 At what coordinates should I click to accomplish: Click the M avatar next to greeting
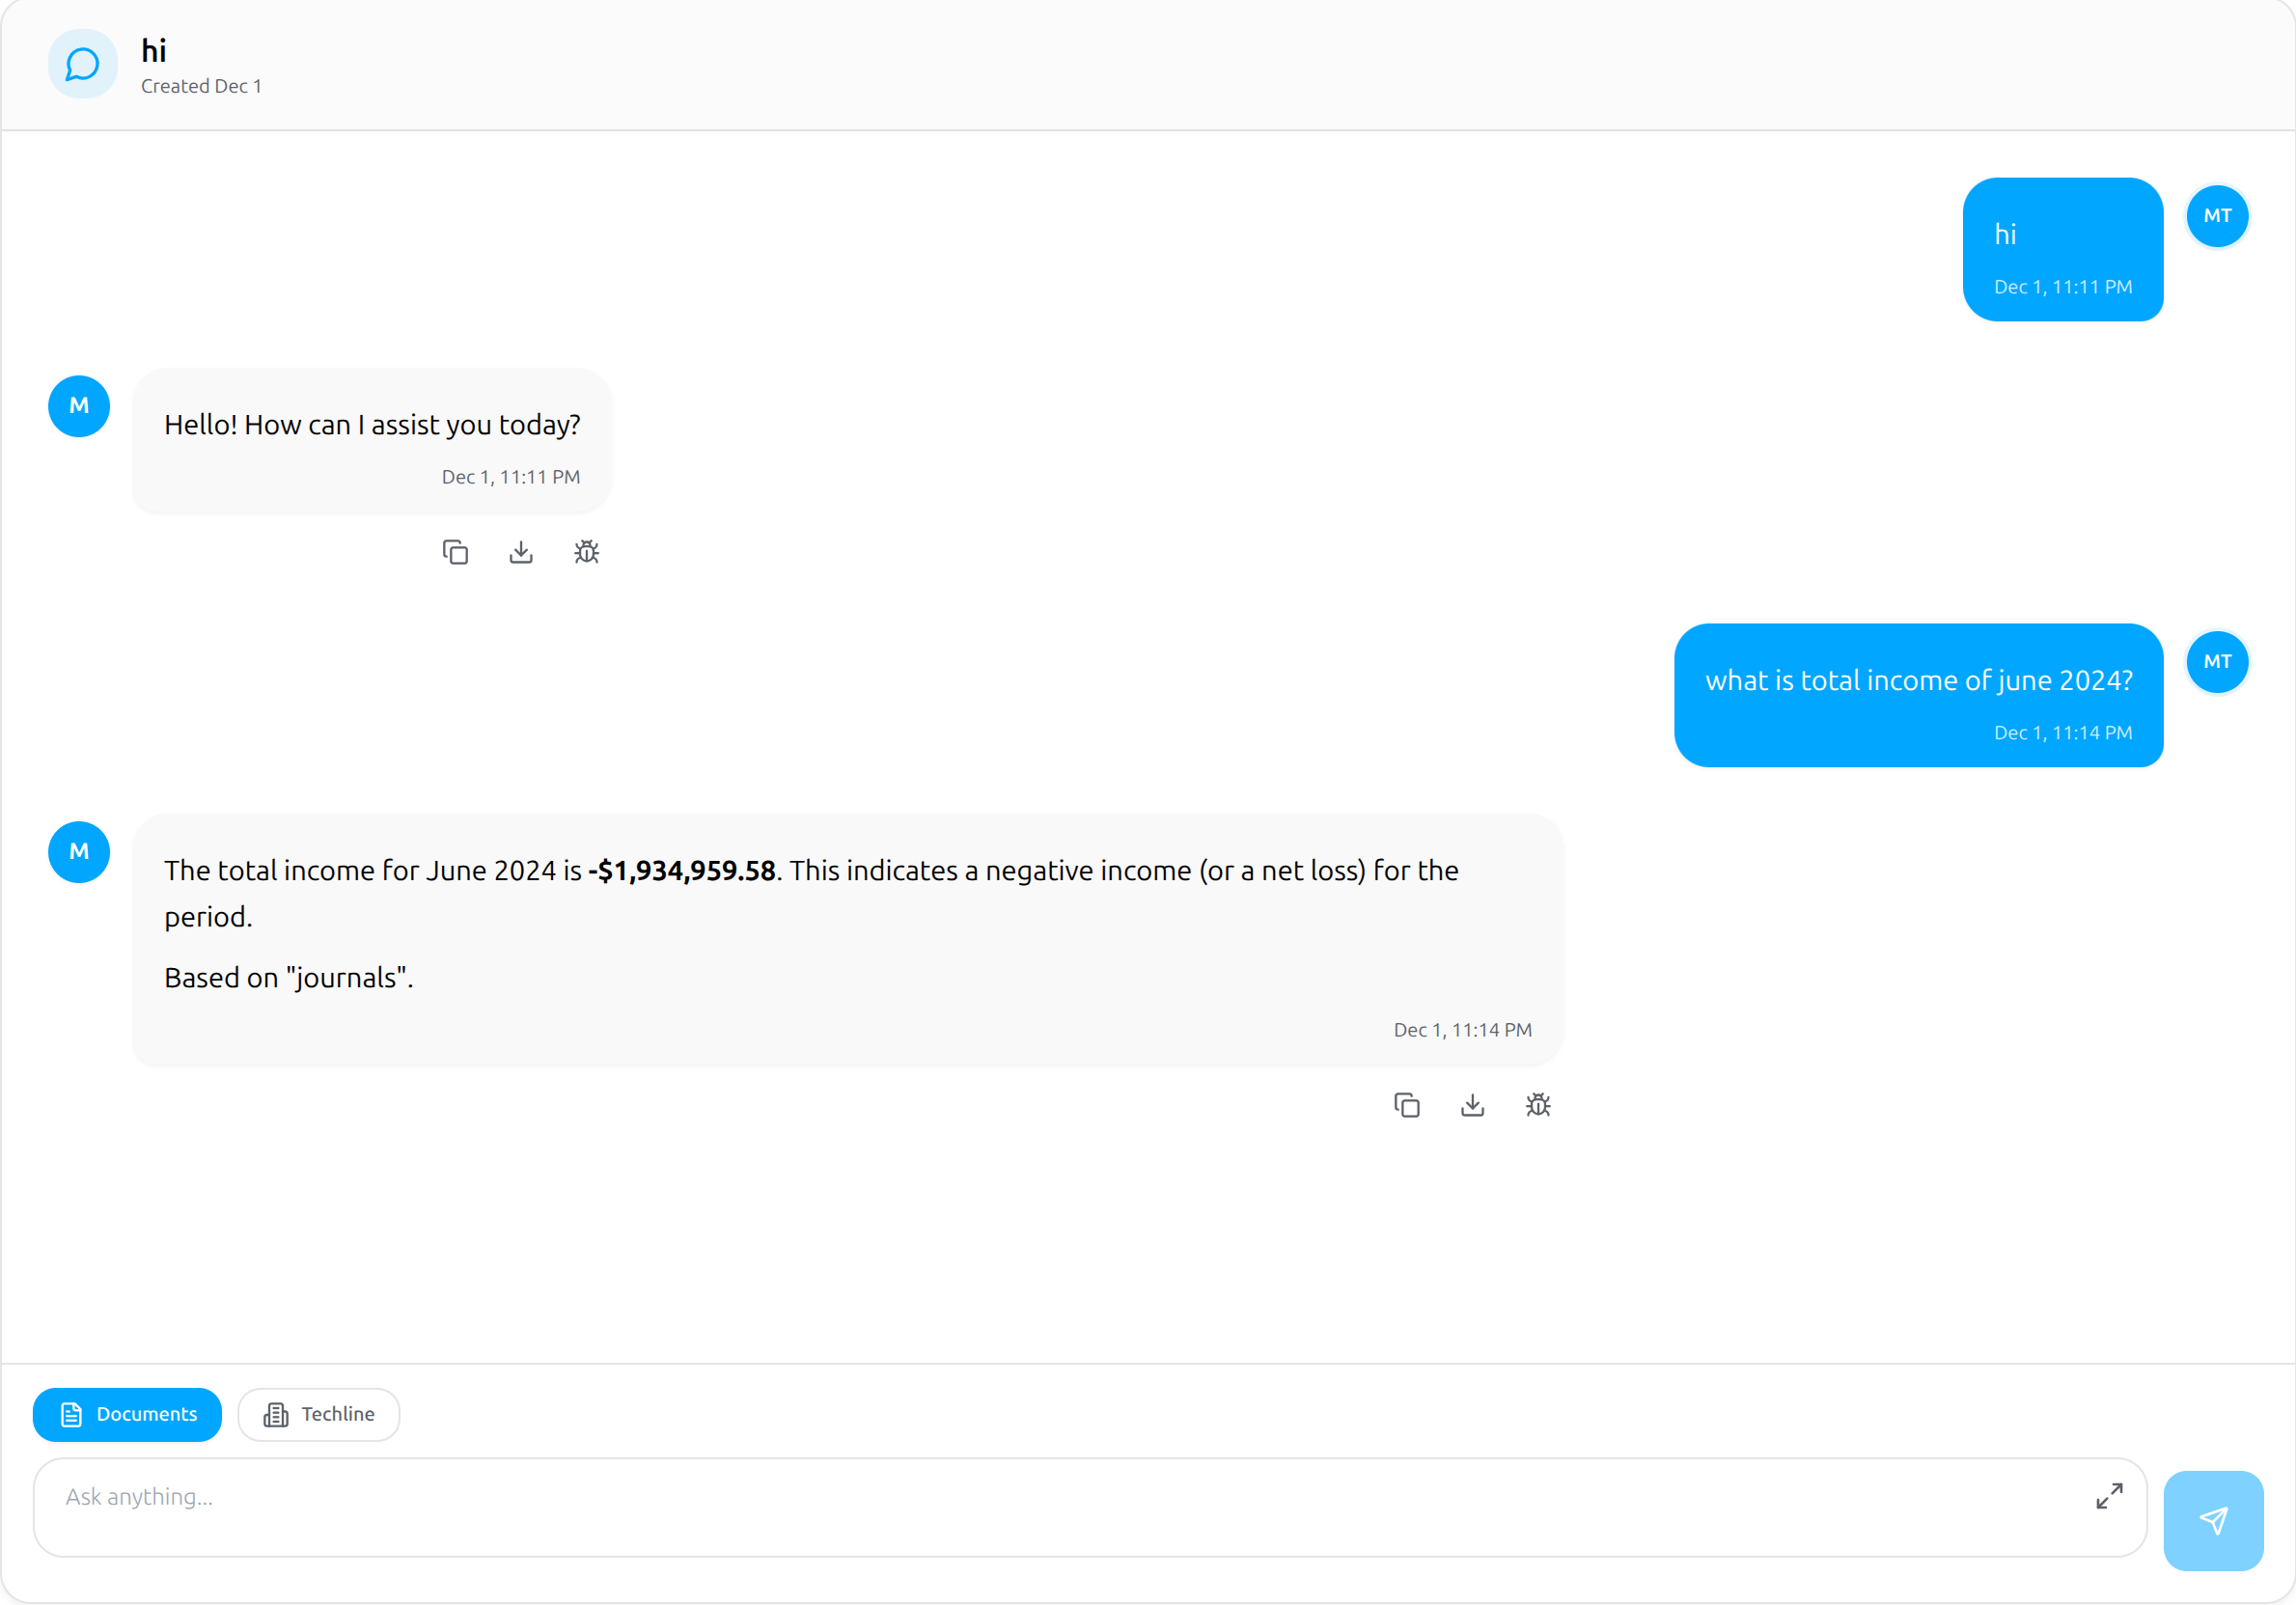[79, 406]
